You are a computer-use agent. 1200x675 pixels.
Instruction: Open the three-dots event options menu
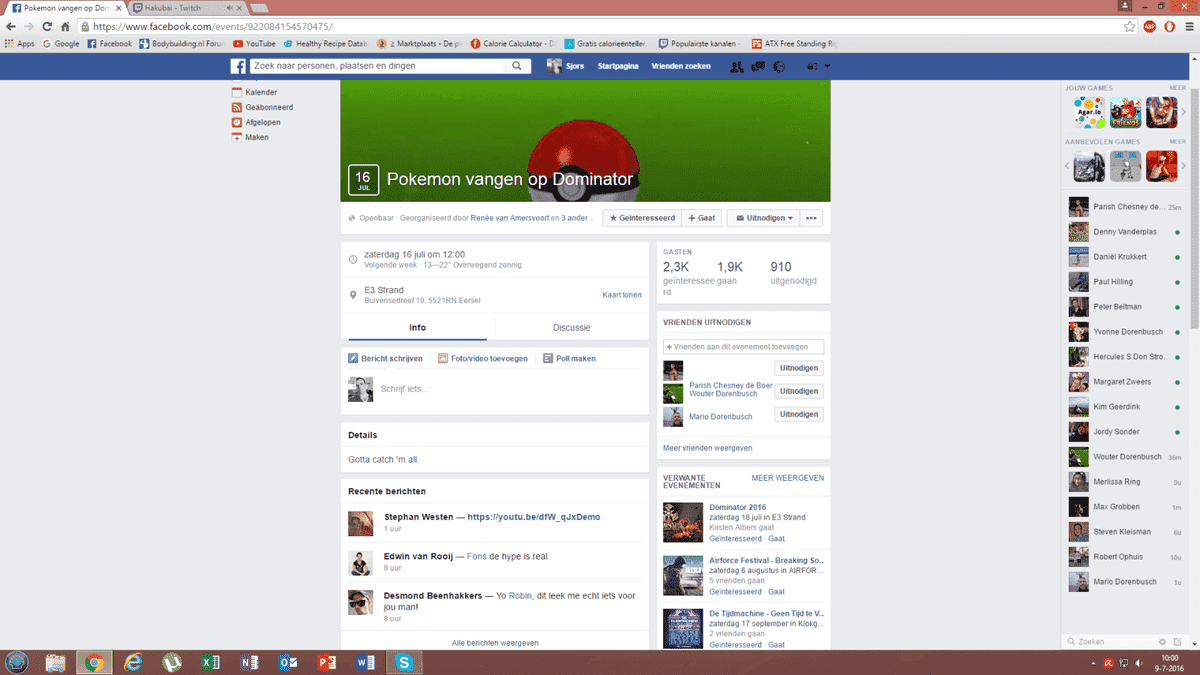(x=812, y=218)
